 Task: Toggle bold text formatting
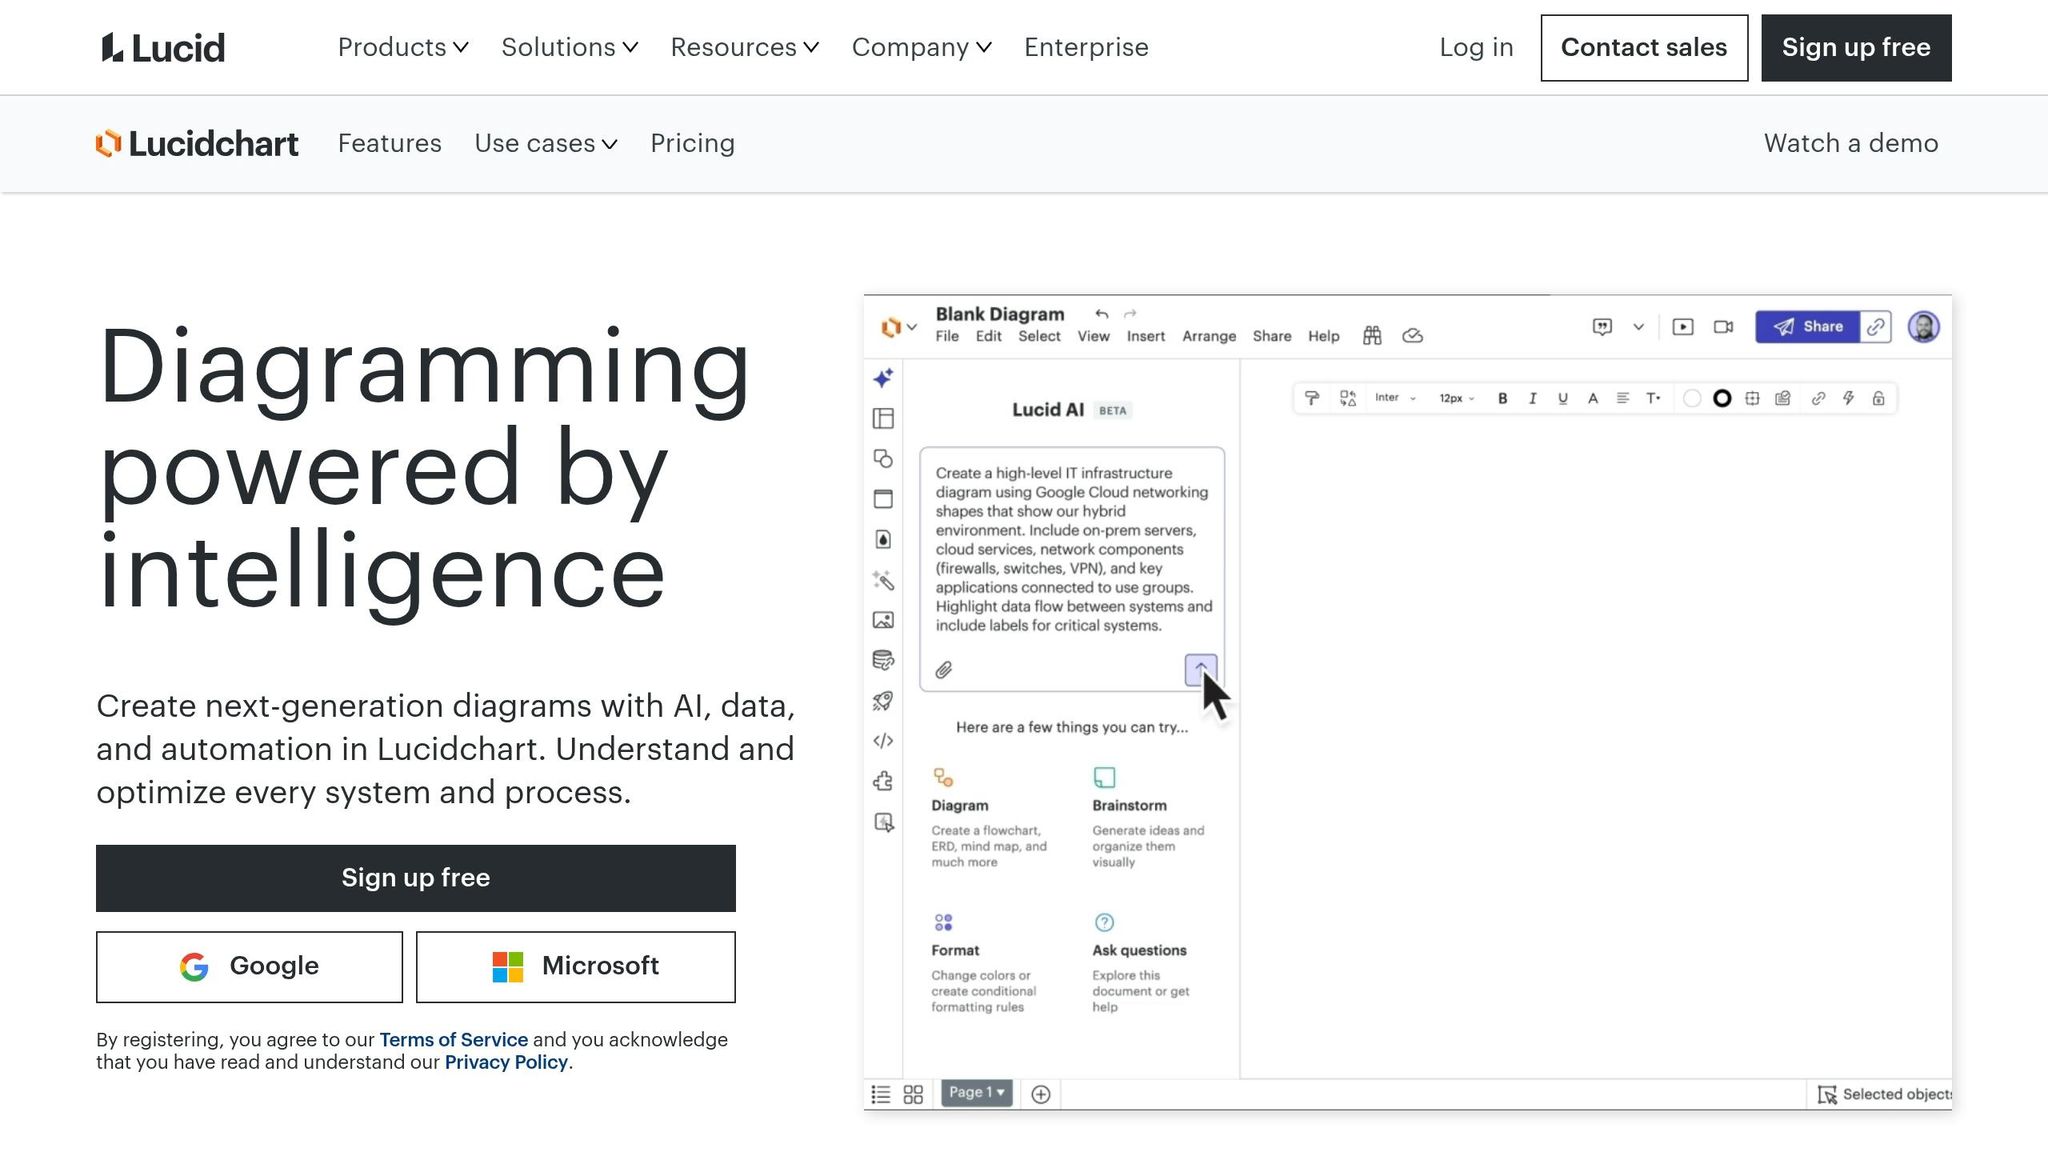click(x=1502, y=398)
